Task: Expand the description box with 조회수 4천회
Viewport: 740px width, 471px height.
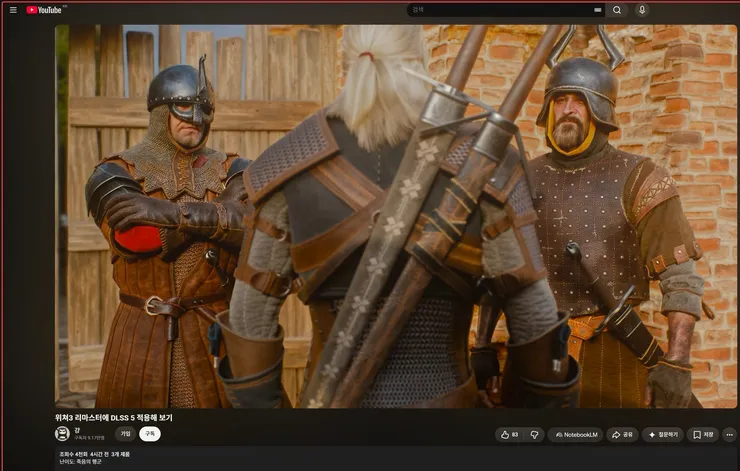Action: pyautogui.click(x=395, y=458)
